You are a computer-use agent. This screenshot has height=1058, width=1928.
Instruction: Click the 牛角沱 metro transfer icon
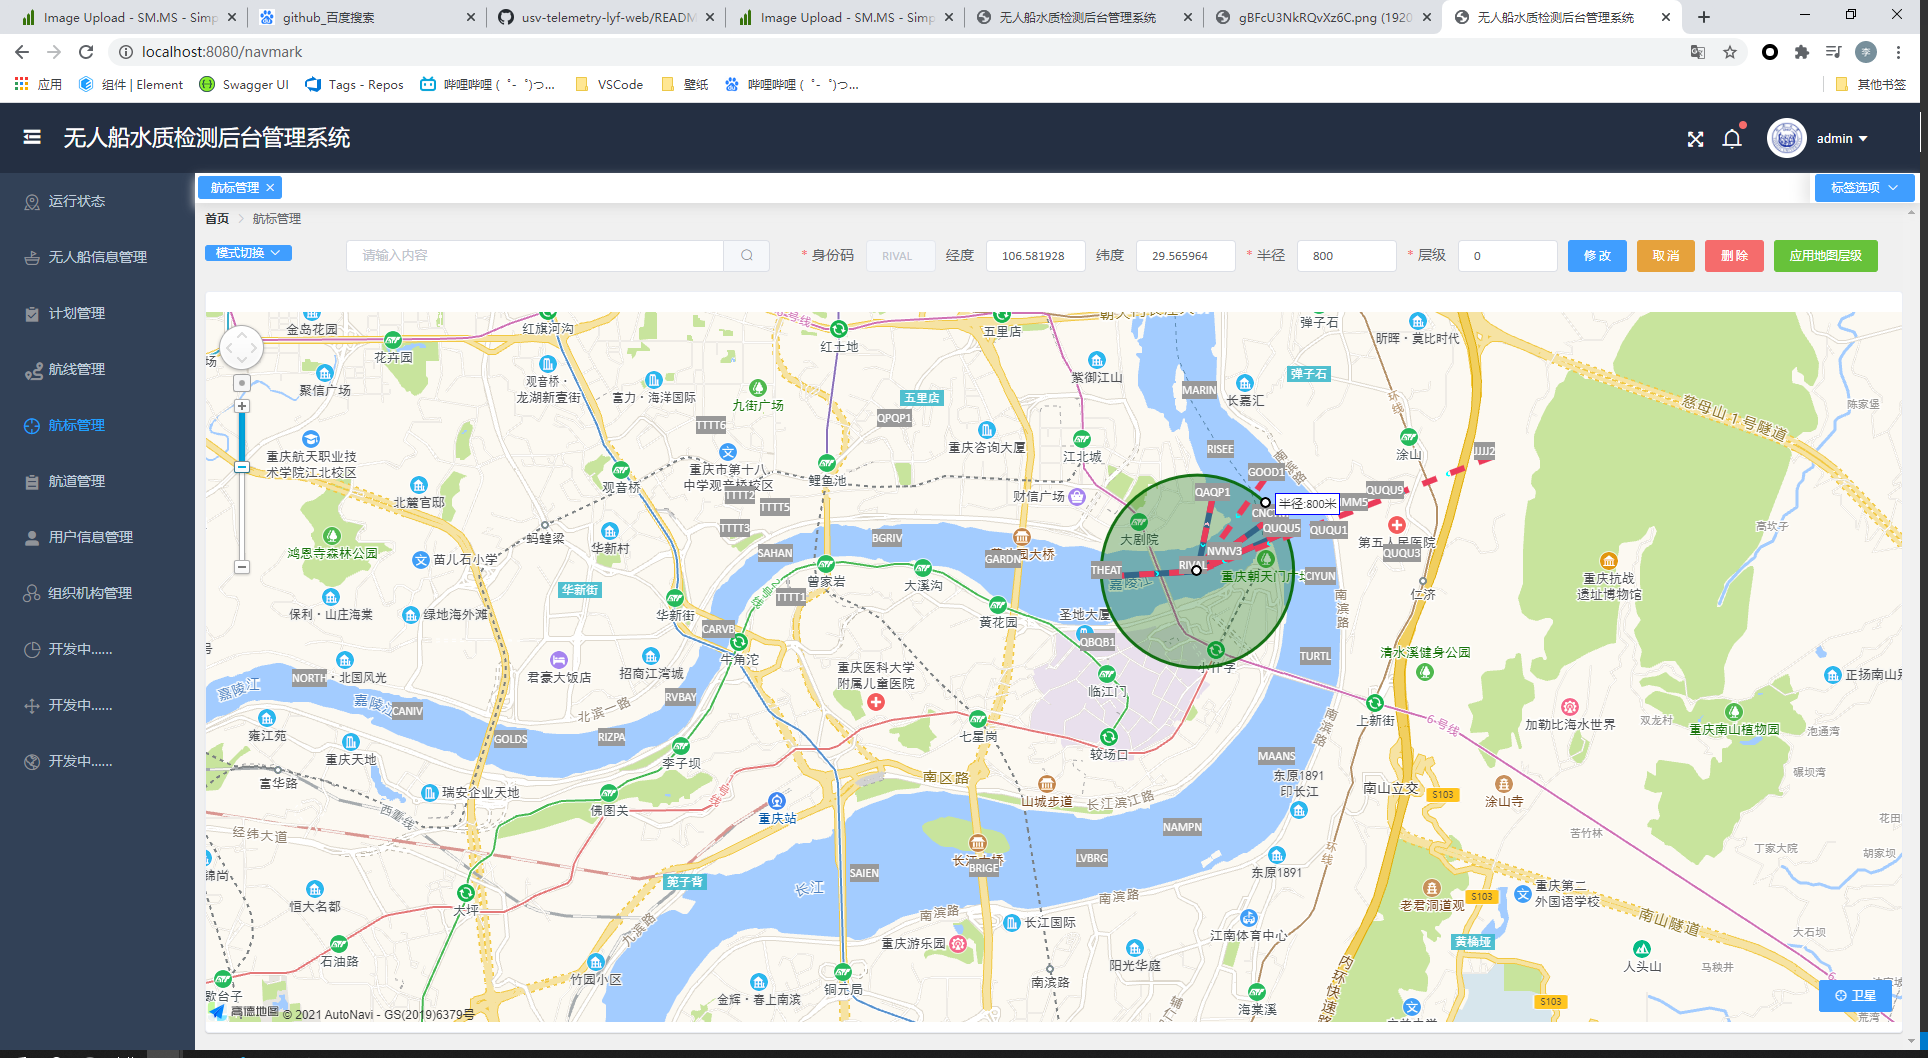click(x=739, y=642)
